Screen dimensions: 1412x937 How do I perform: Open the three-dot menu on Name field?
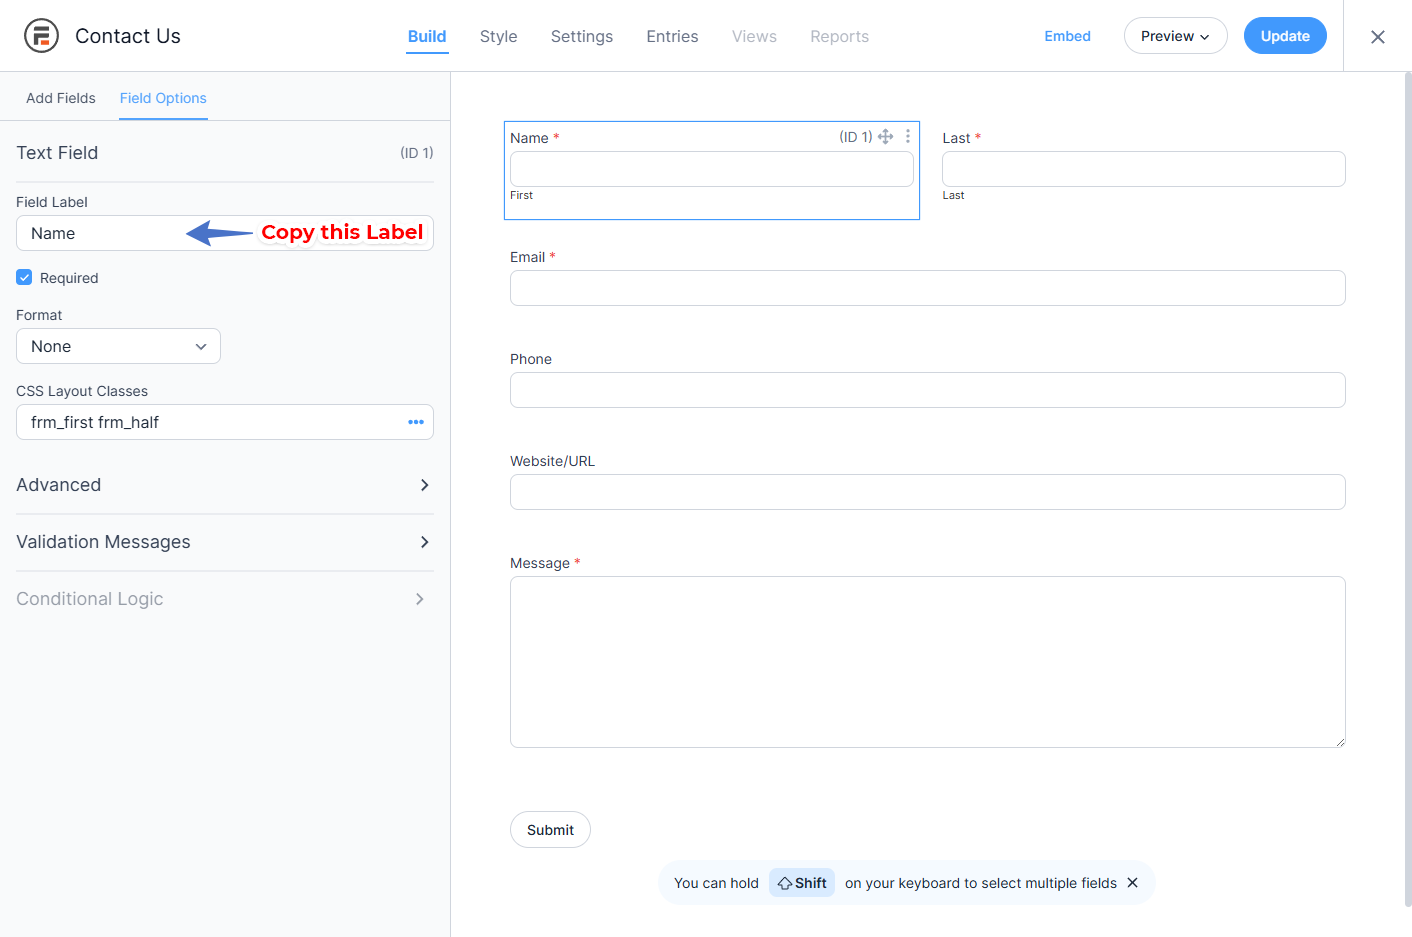click(908, 137)
